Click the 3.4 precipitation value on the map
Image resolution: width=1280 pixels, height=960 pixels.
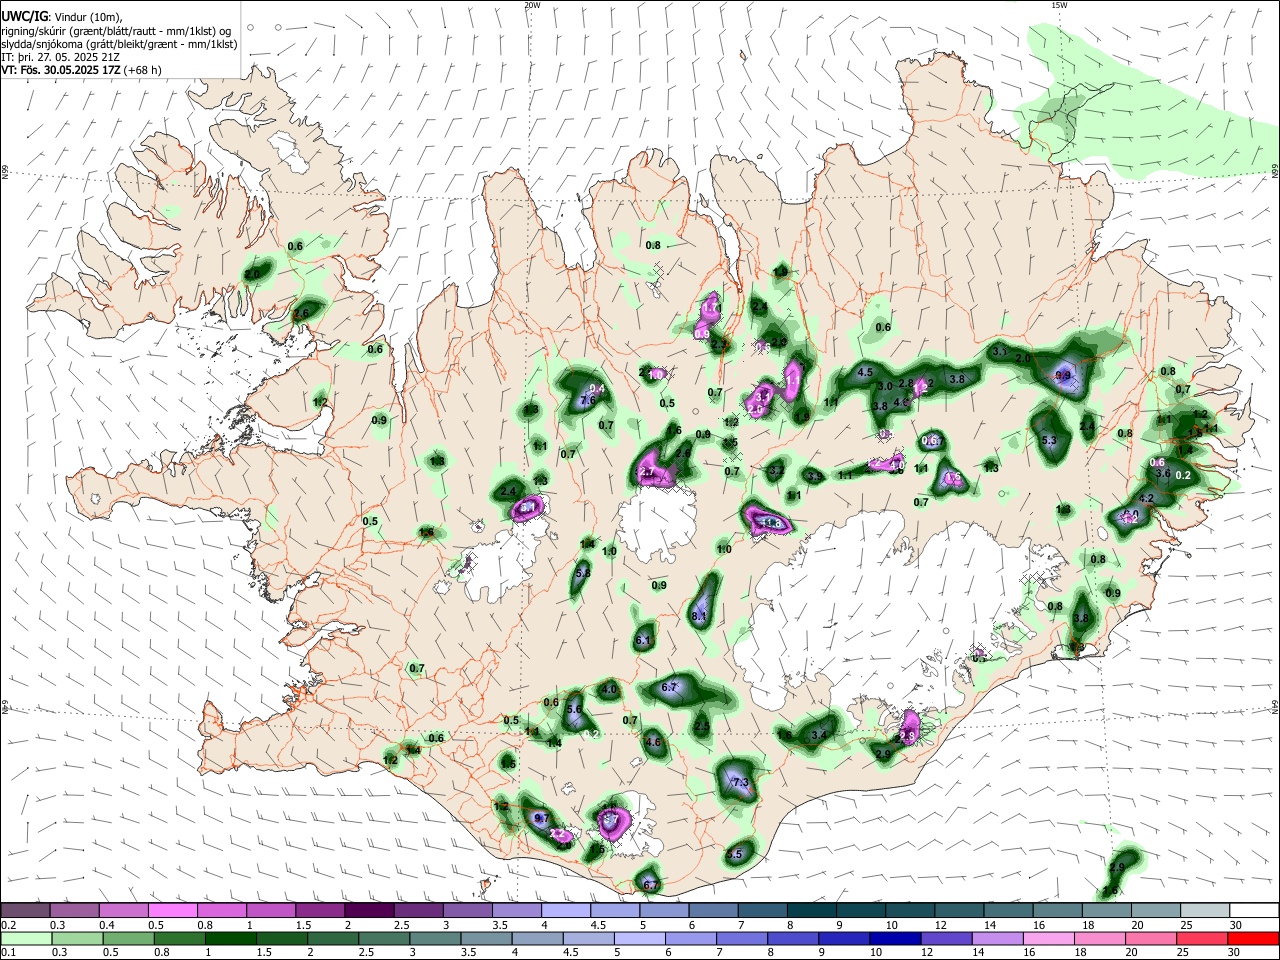click(819, 735)
